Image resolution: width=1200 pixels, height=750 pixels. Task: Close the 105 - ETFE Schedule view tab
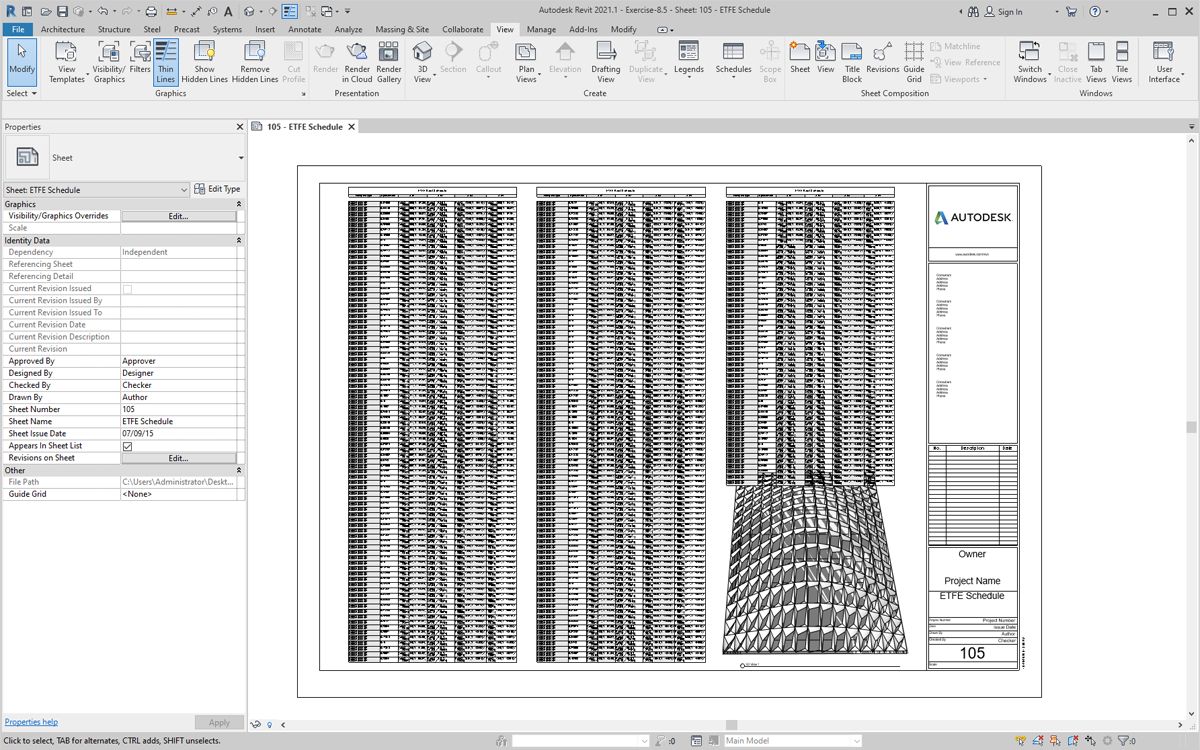click(x=351, y=127)
